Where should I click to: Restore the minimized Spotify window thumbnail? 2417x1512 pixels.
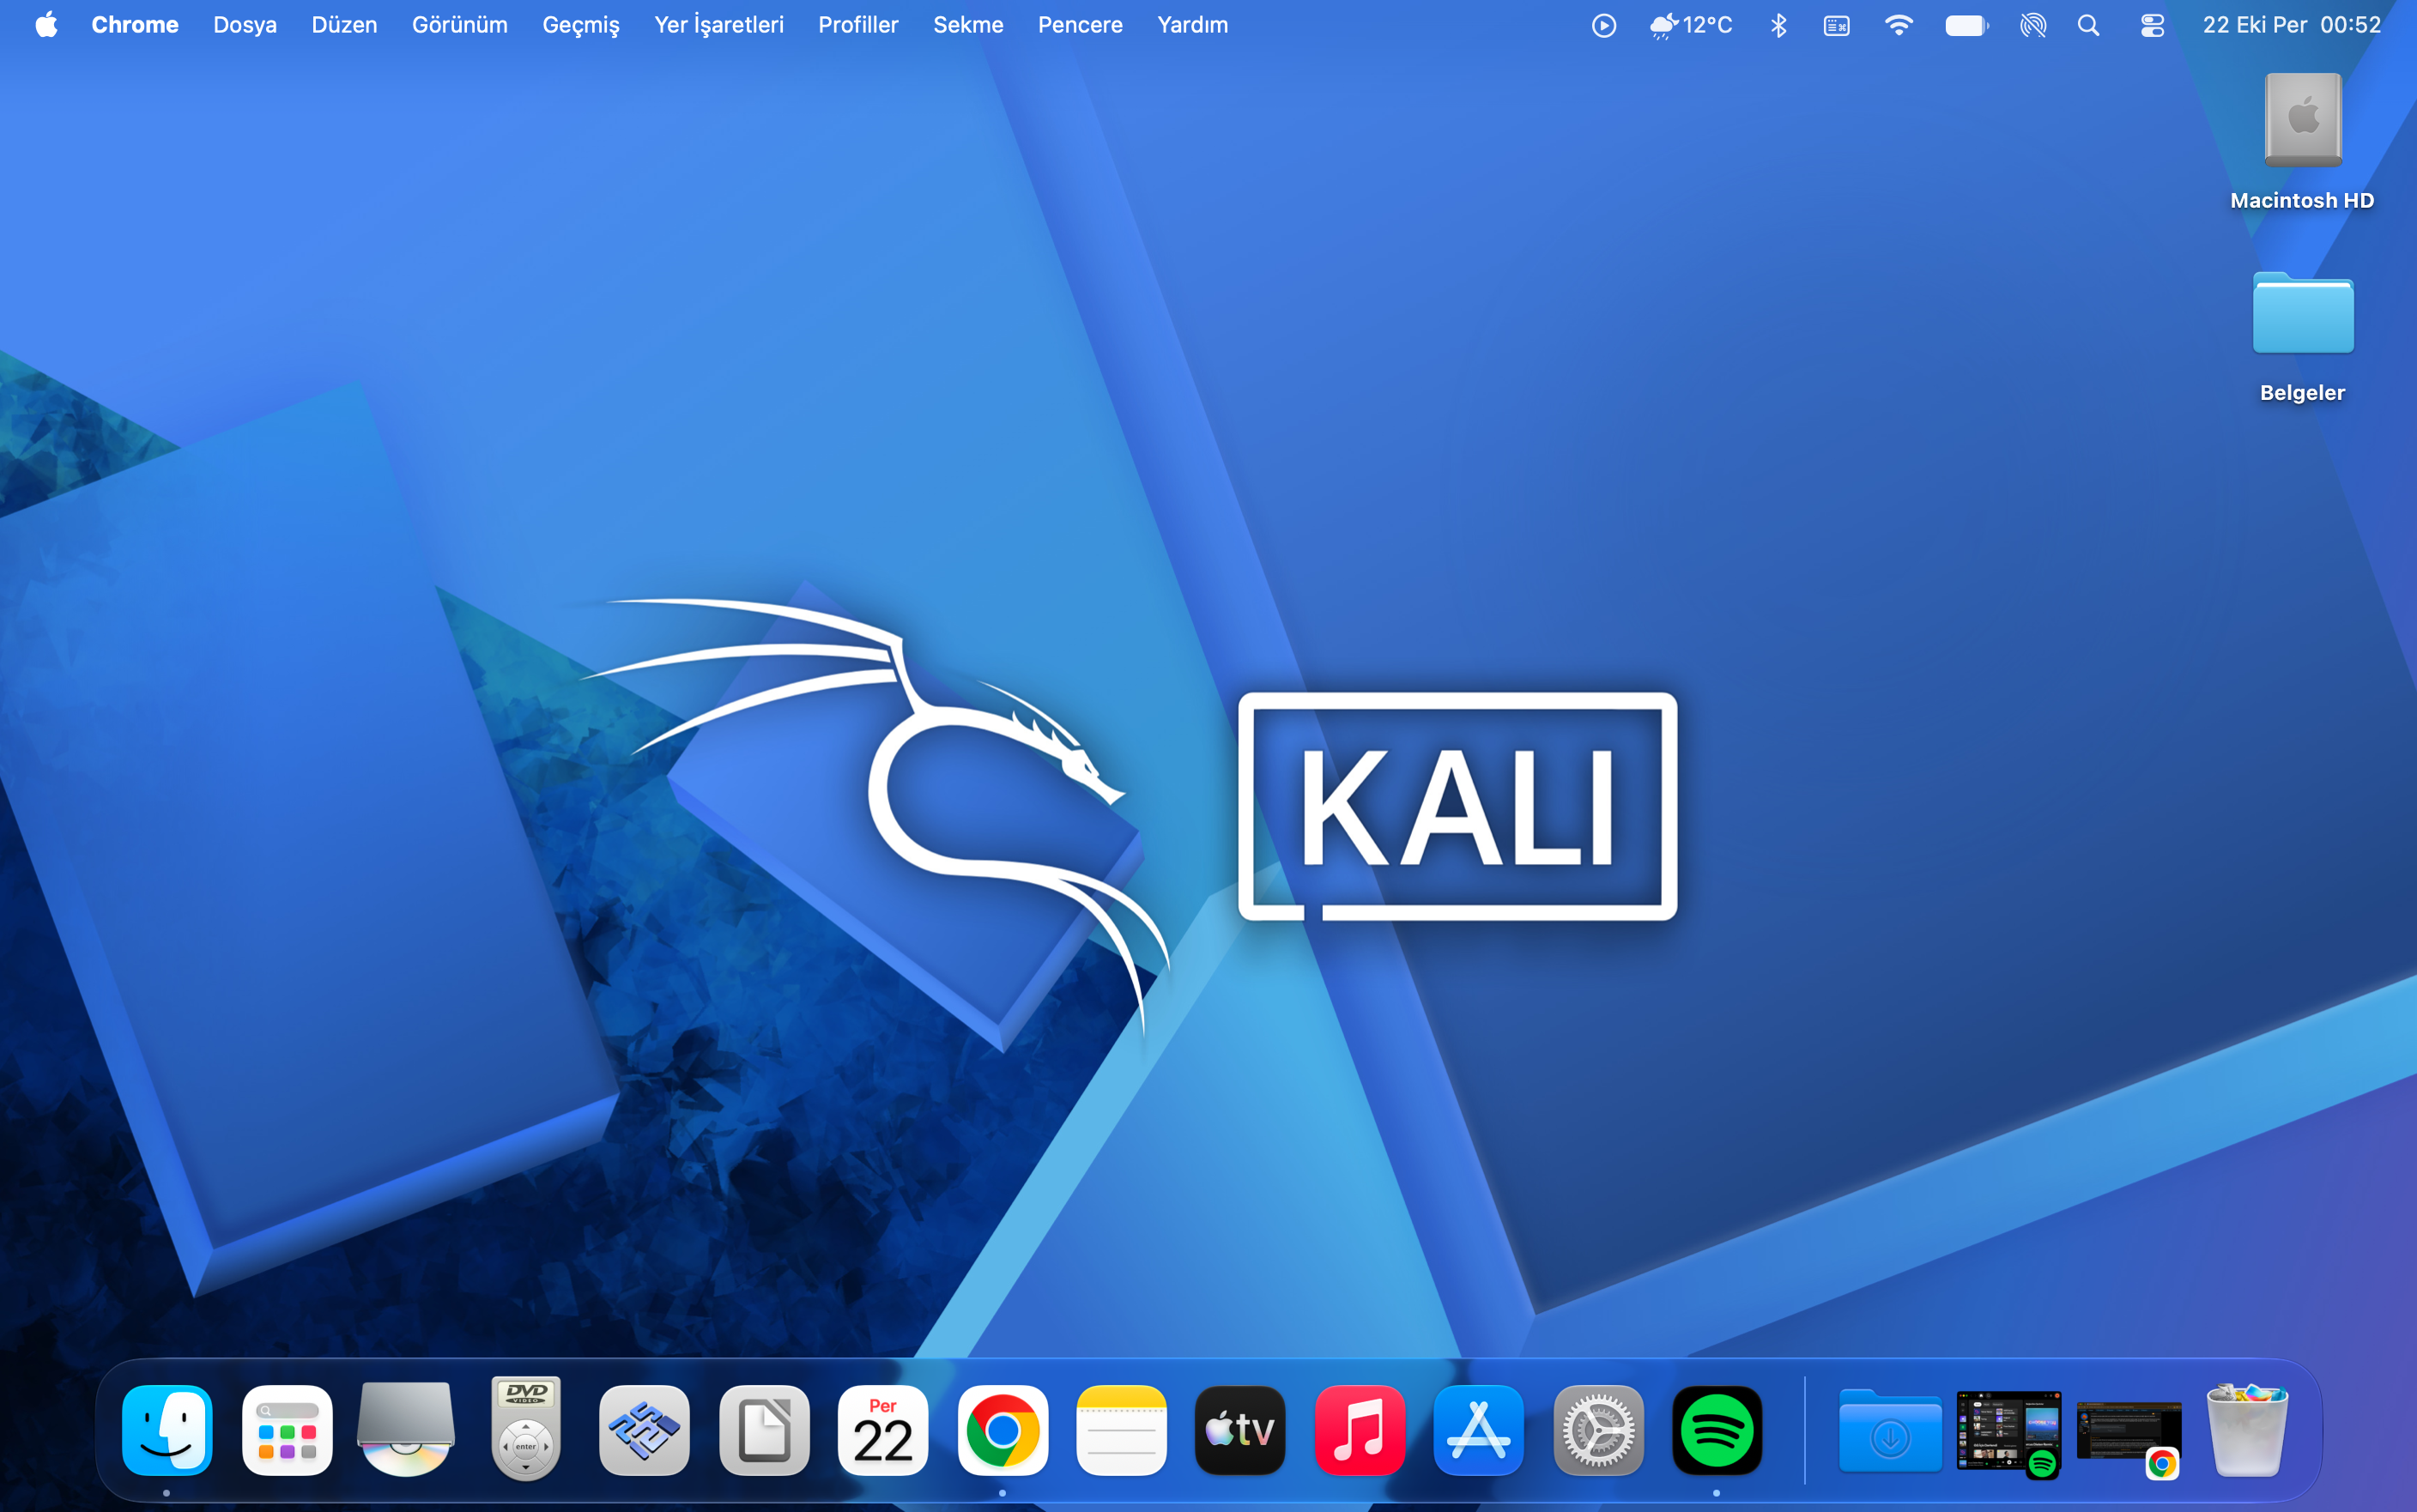tap(2009, 1432)
